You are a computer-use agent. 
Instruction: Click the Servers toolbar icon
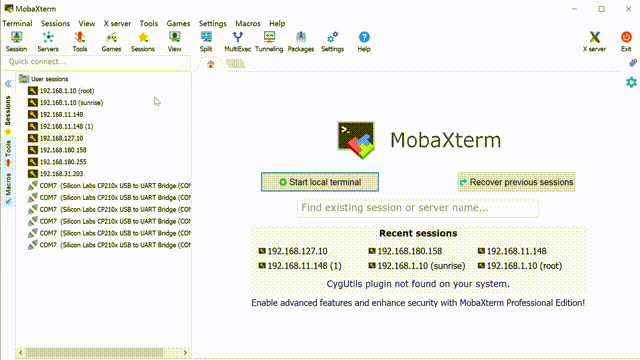click(48, 42)
